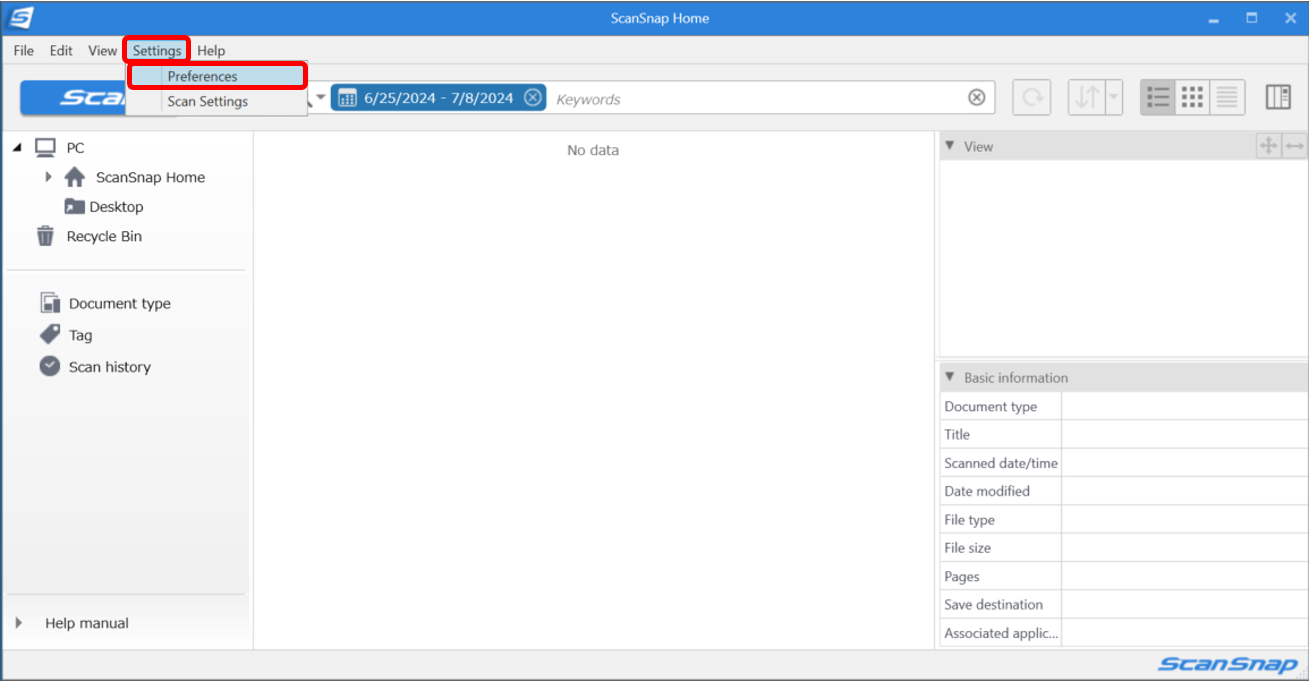Click the File type row label
This screenshot has height=681, width=1310.
coord(970,520)
